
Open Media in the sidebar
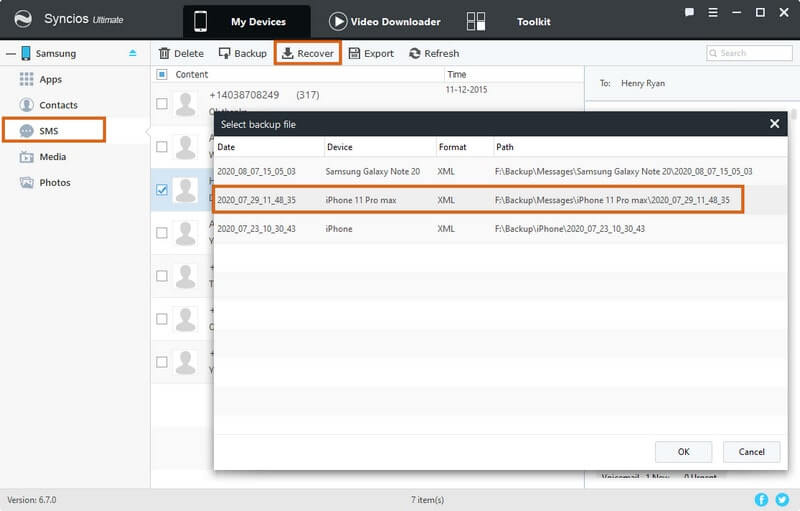53,157
